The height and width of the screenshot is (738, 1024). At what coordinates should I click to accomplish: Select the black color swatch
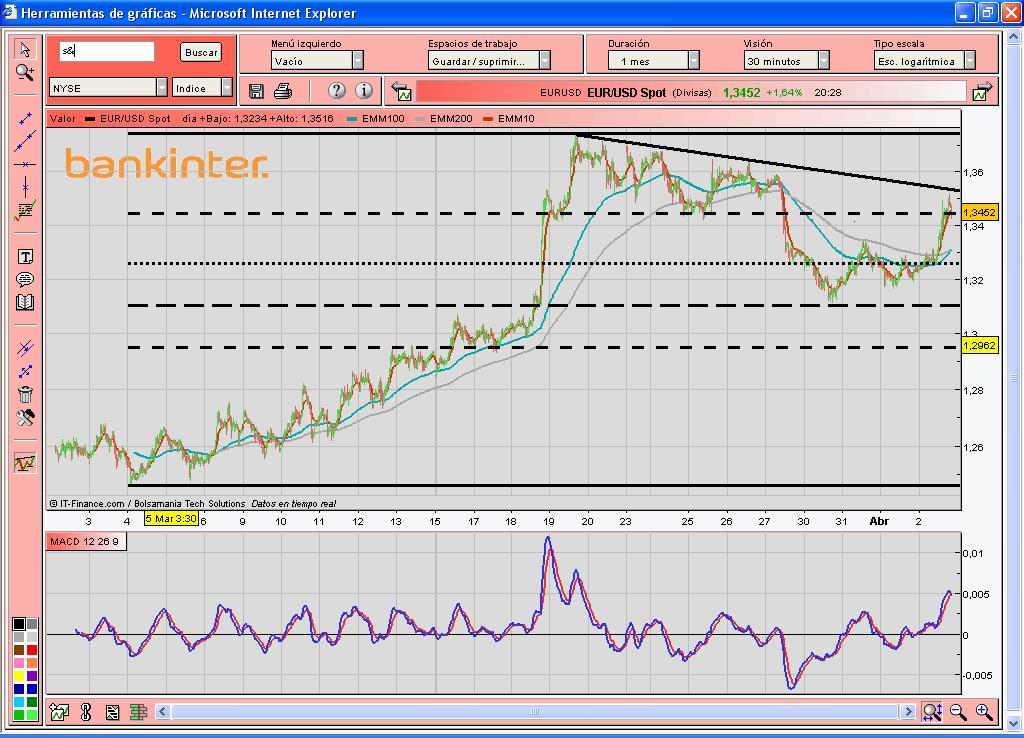(x=19, y=624)
